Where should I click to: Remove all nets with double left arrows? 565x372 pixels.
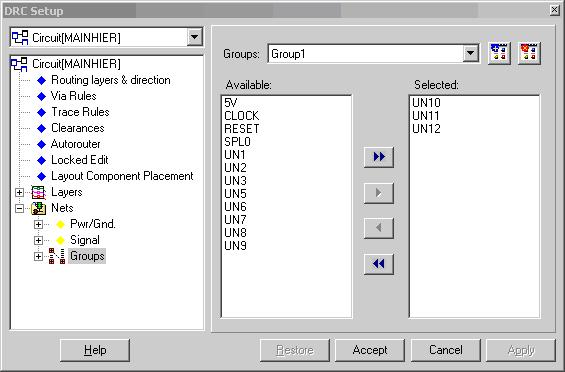[x=379, y=264]
